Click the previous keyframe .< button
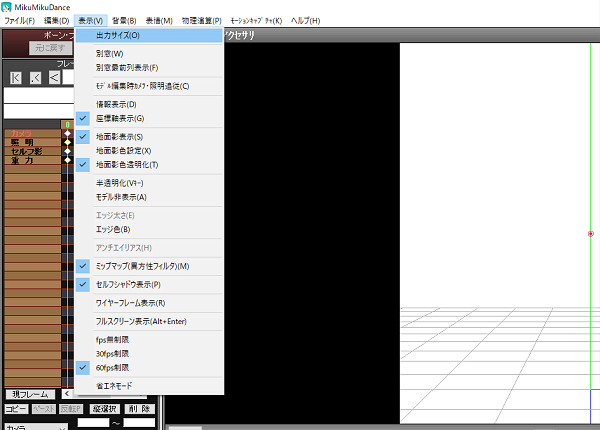The width and height of the screenshot is (600, 430). 35,78
